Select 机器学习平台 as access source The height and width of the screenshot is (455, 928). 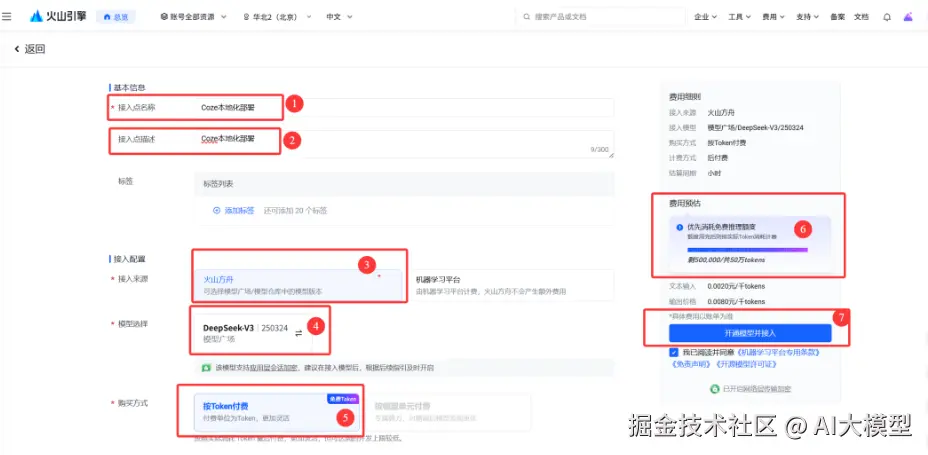click(x=513, y=285)
